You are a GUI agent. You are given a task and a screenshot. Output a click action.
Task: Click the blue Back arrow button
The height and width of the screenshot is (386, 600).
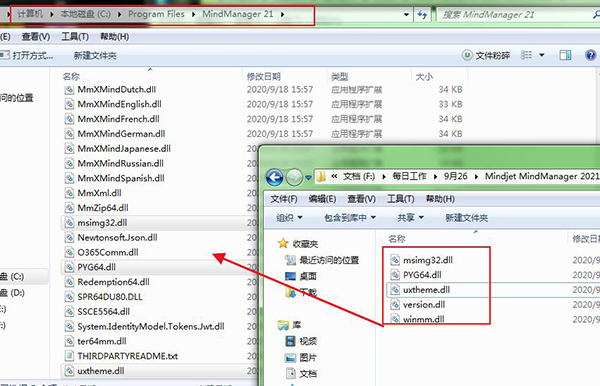click(x=274, y=178)
